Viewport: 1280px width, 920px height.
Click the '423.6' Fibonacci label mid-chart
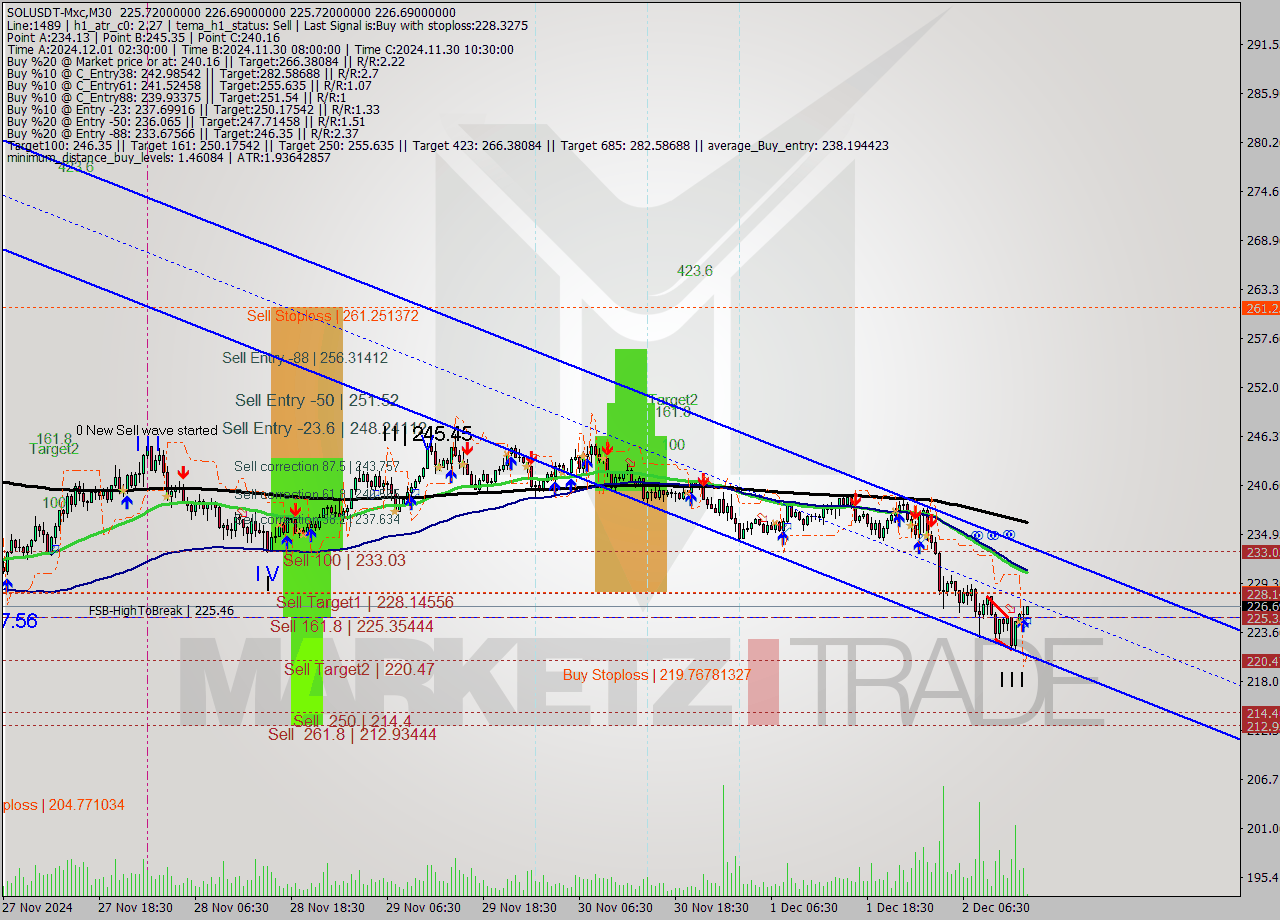(x=694, y=270)
